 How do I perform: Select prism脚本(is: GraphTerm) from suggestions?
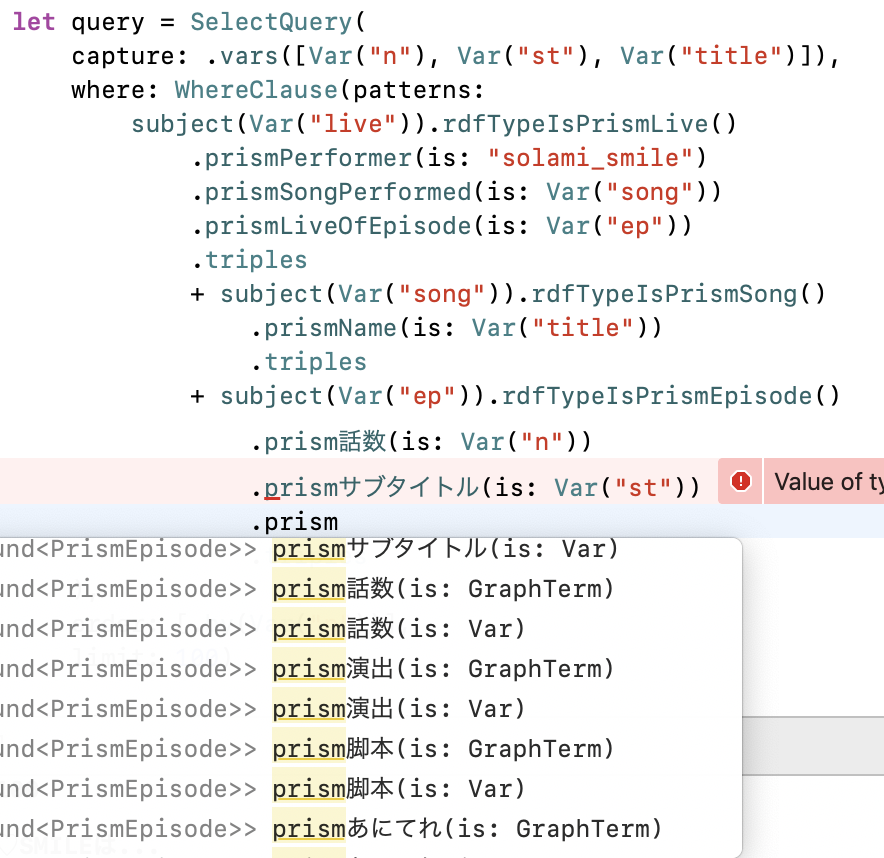[x=443, y=749]
